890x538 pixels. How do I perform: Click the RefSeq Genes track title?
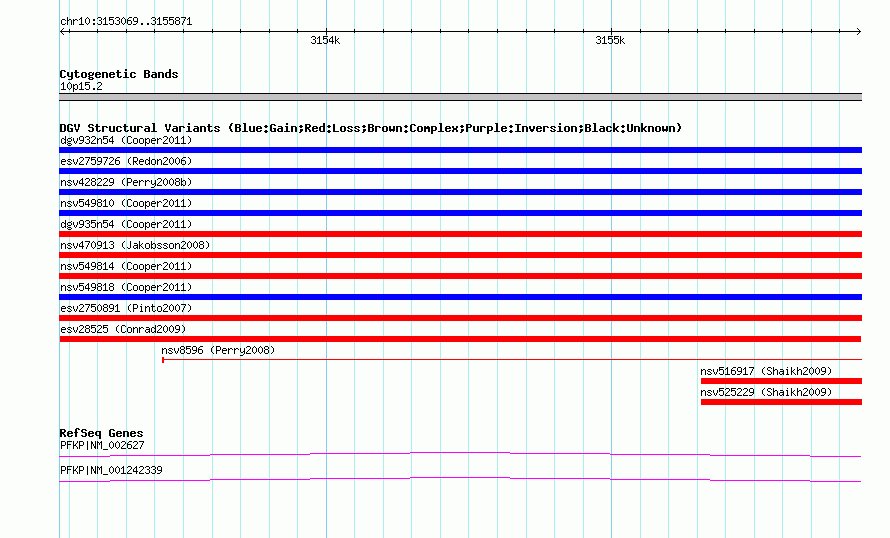(x=101, y=433)
